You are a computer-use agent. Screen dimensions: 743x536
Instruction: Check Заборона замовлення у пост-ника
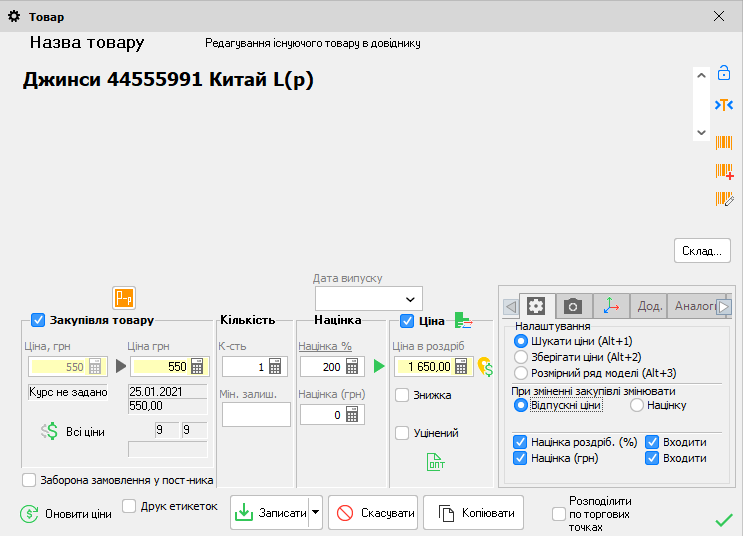click(29, 480)
